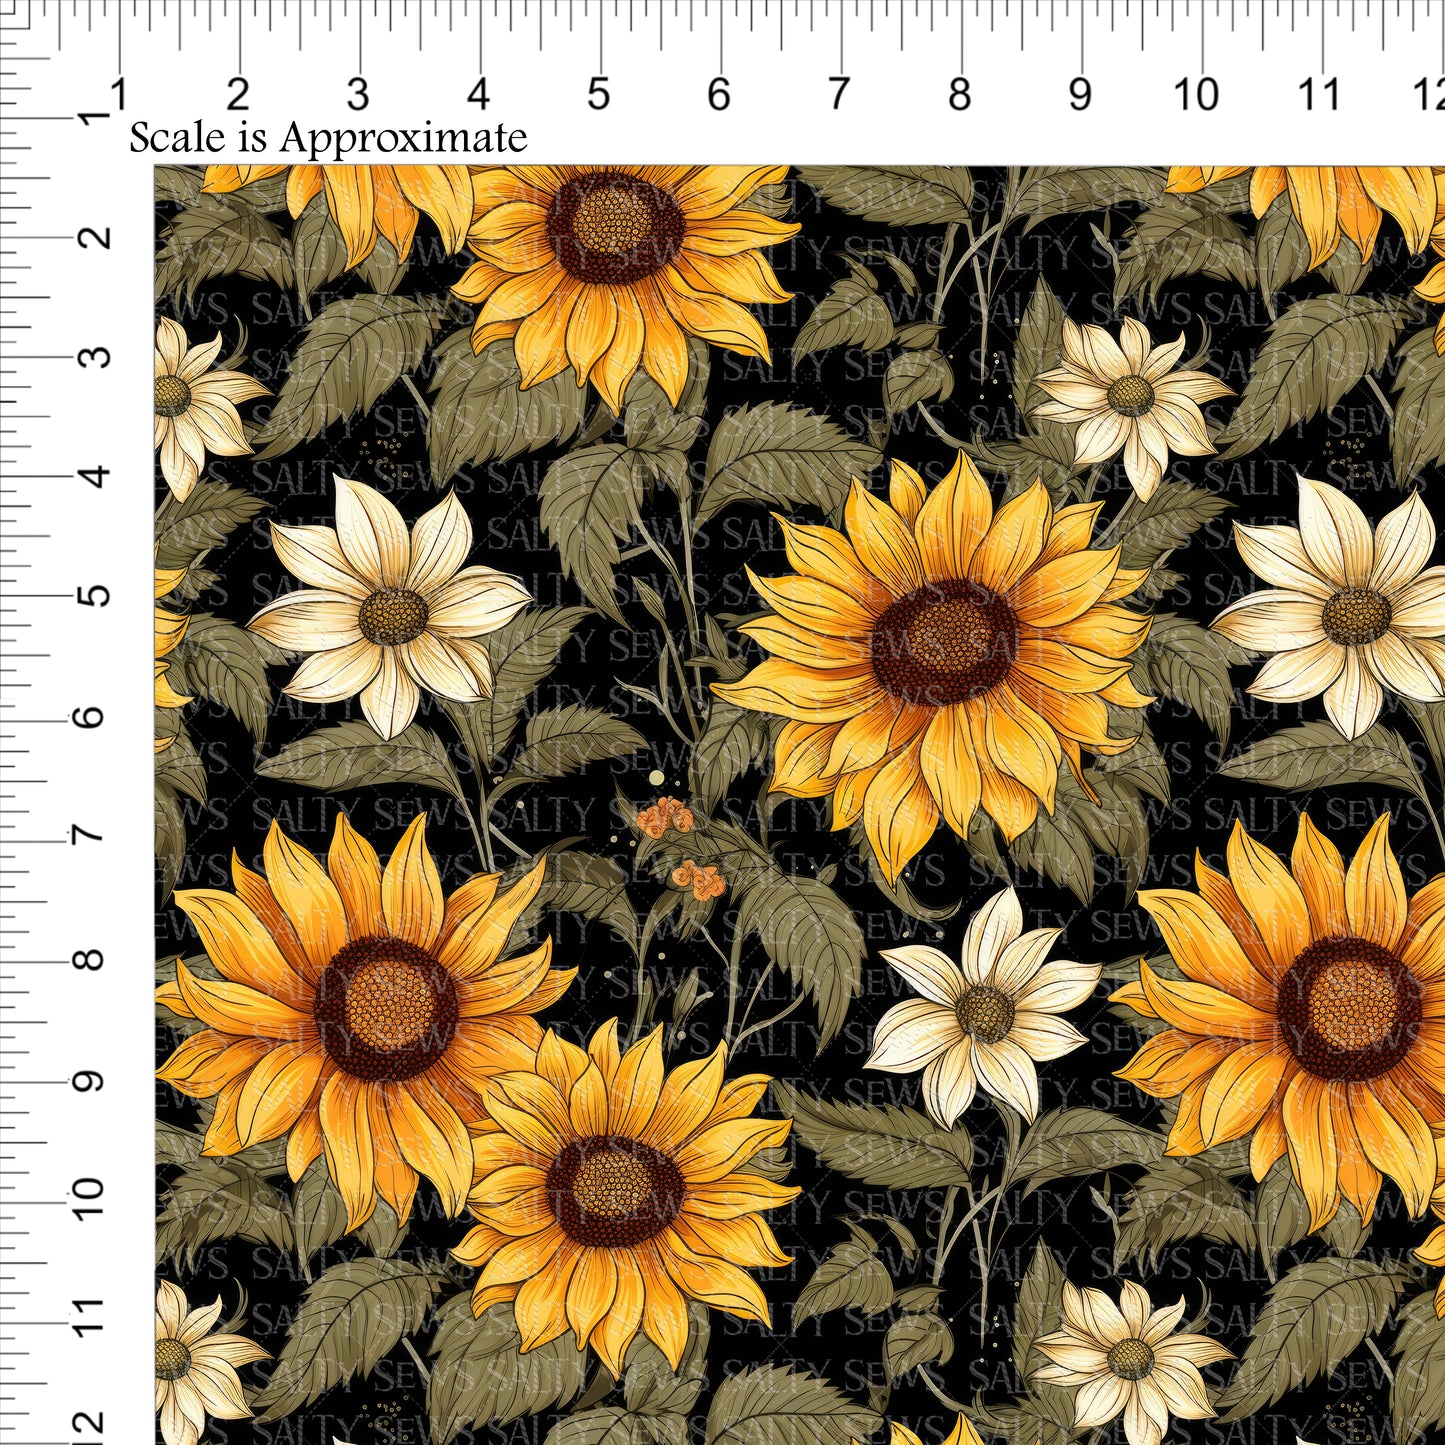Click number 6 on the top ruler
The height and width of the screenshot is (1445, 1445).
(x=718, y=95)
